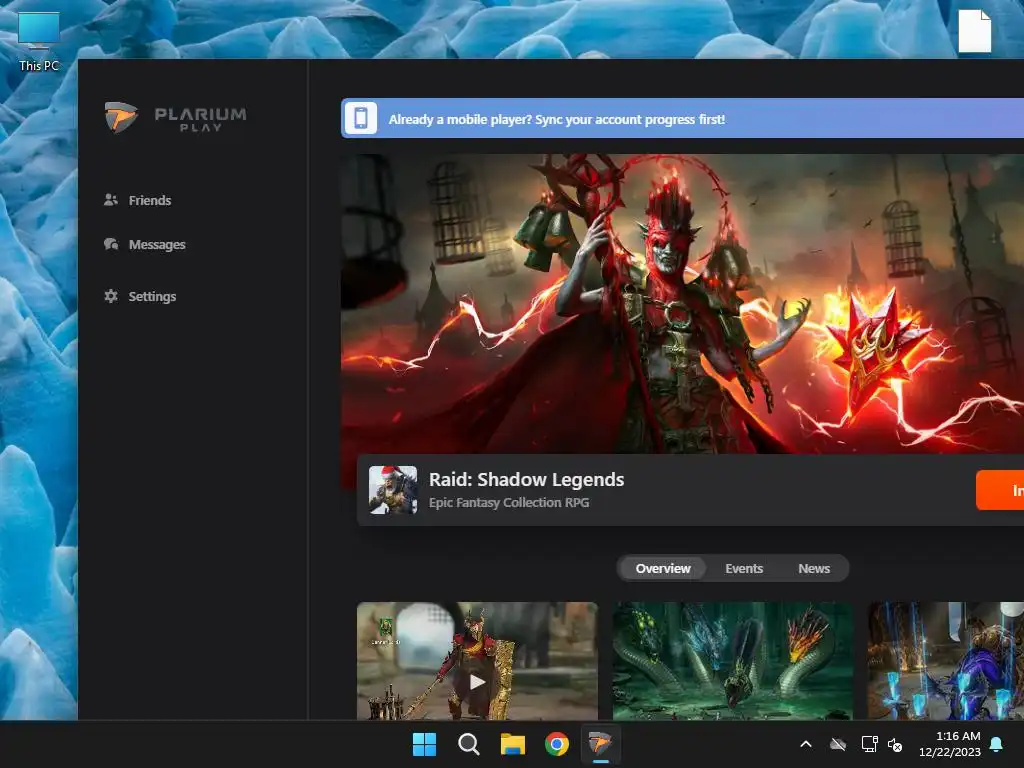Click the Raid: Shadow Legends game icon
Screen dimensions: 1024x768
pos(393,490)
